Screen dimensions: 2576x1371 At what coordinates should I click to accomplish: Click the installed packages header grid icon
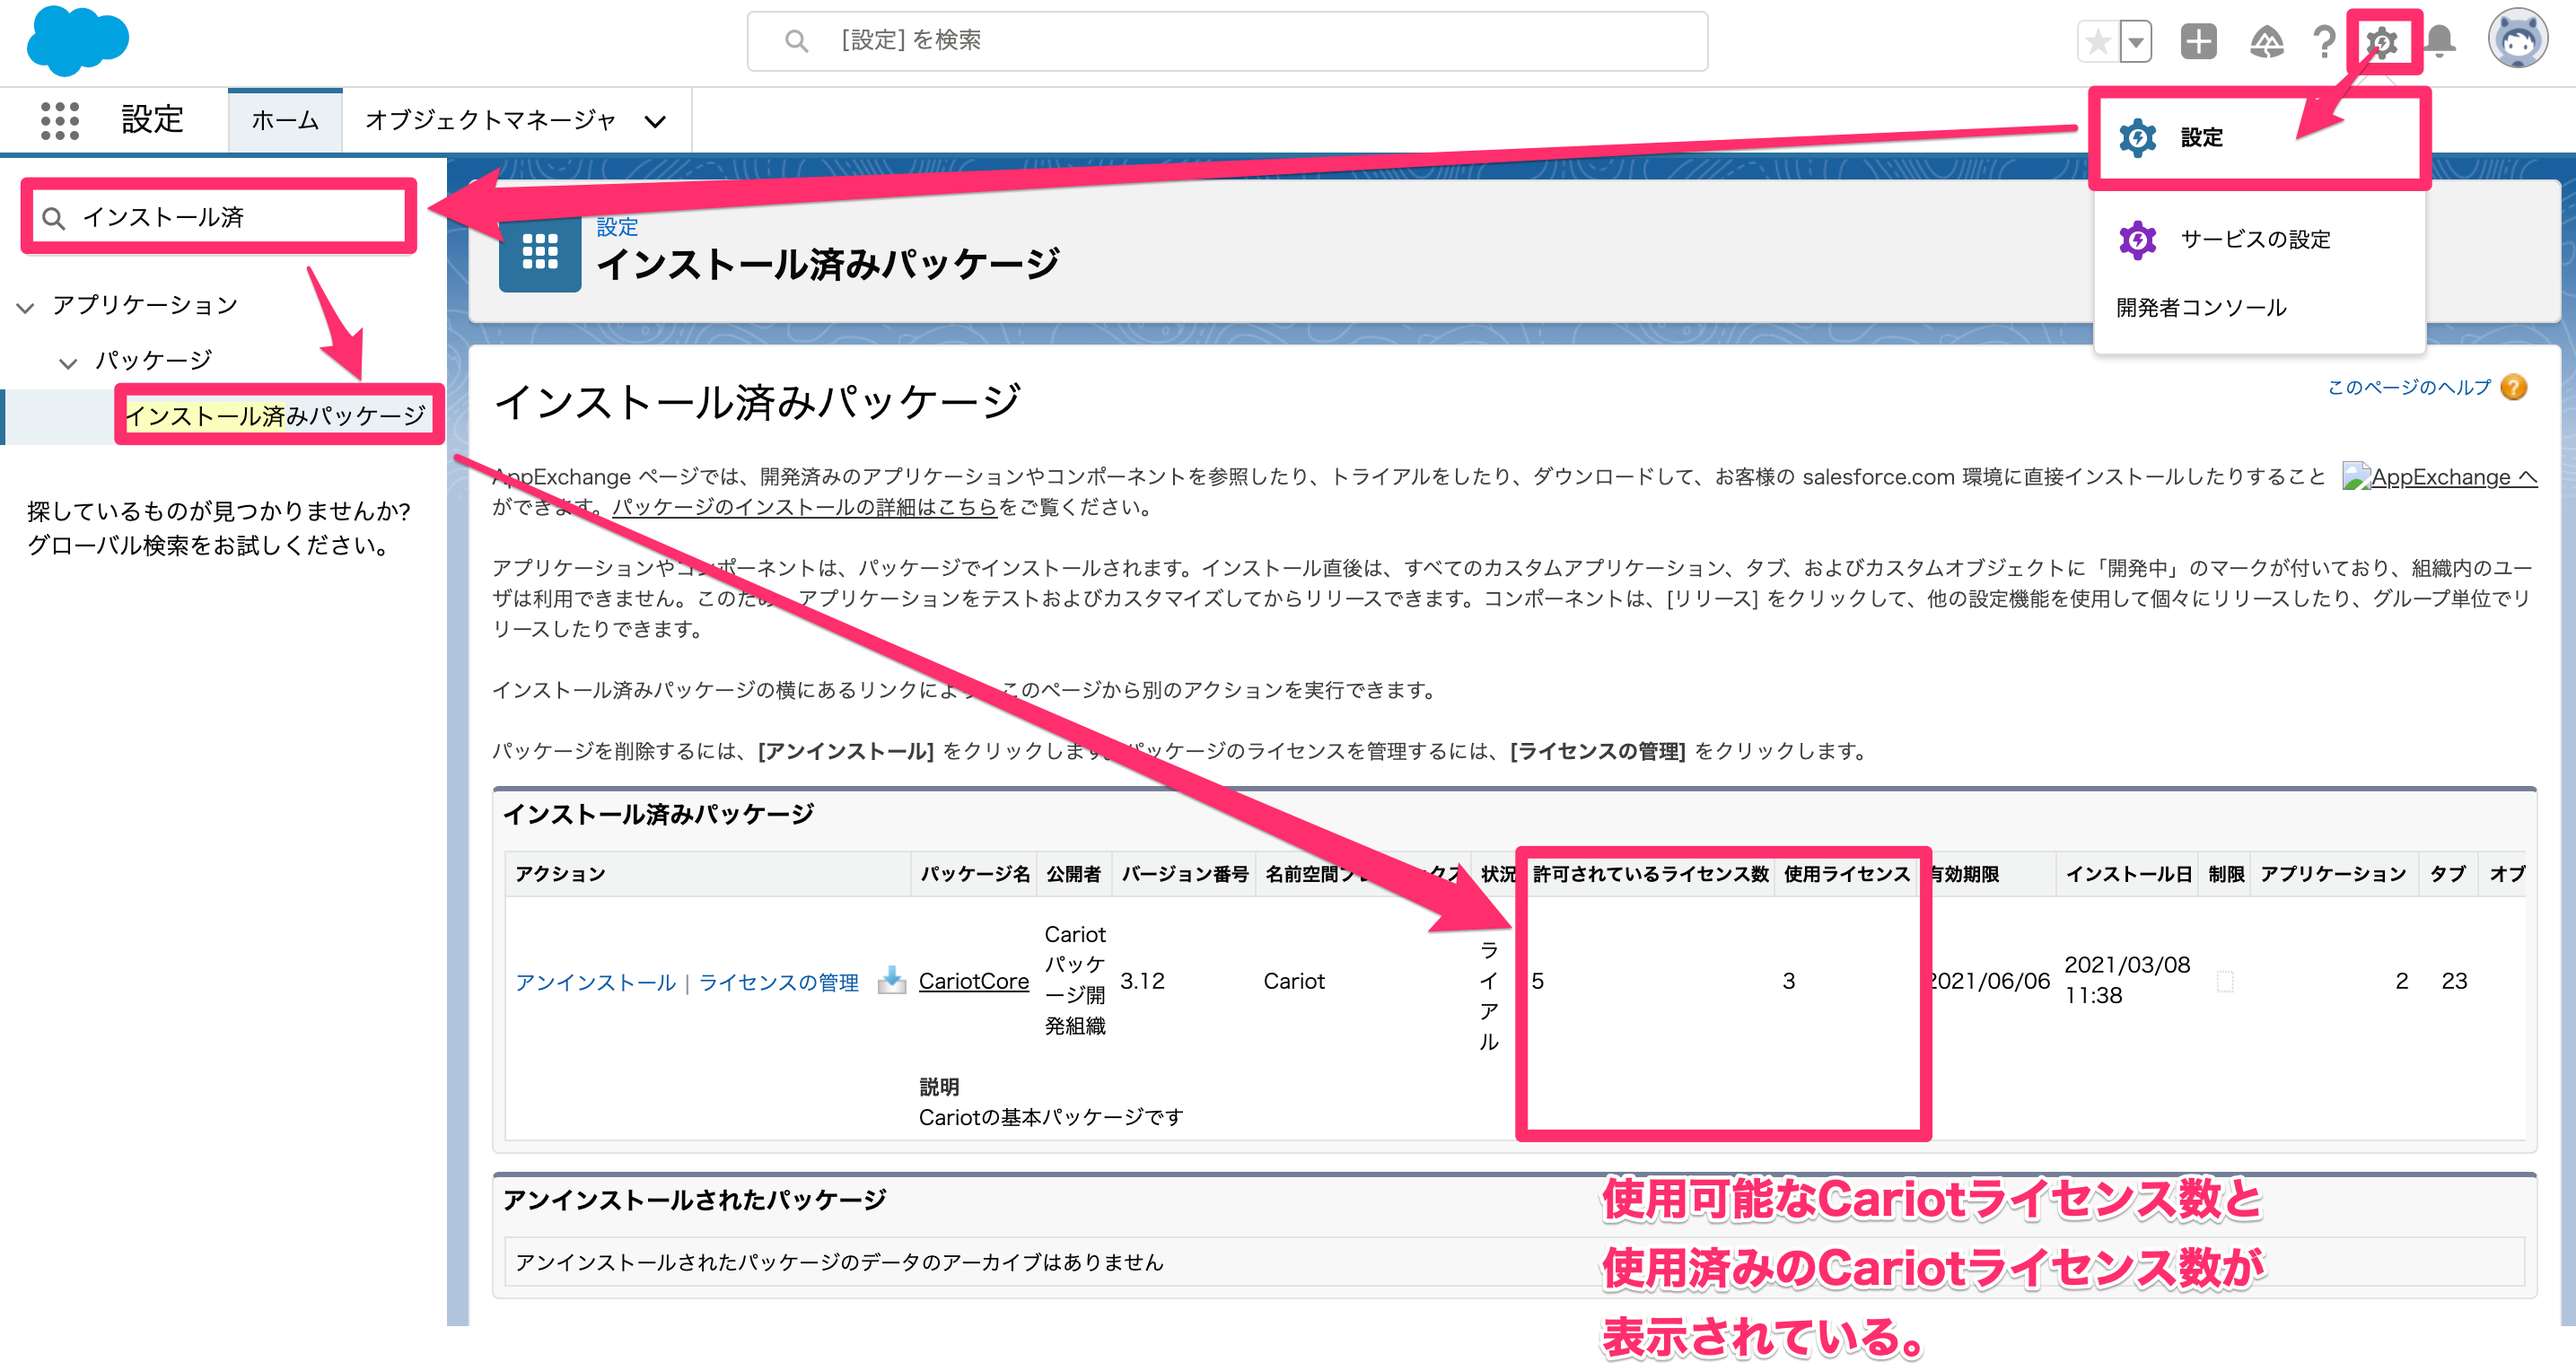[540, 251]
